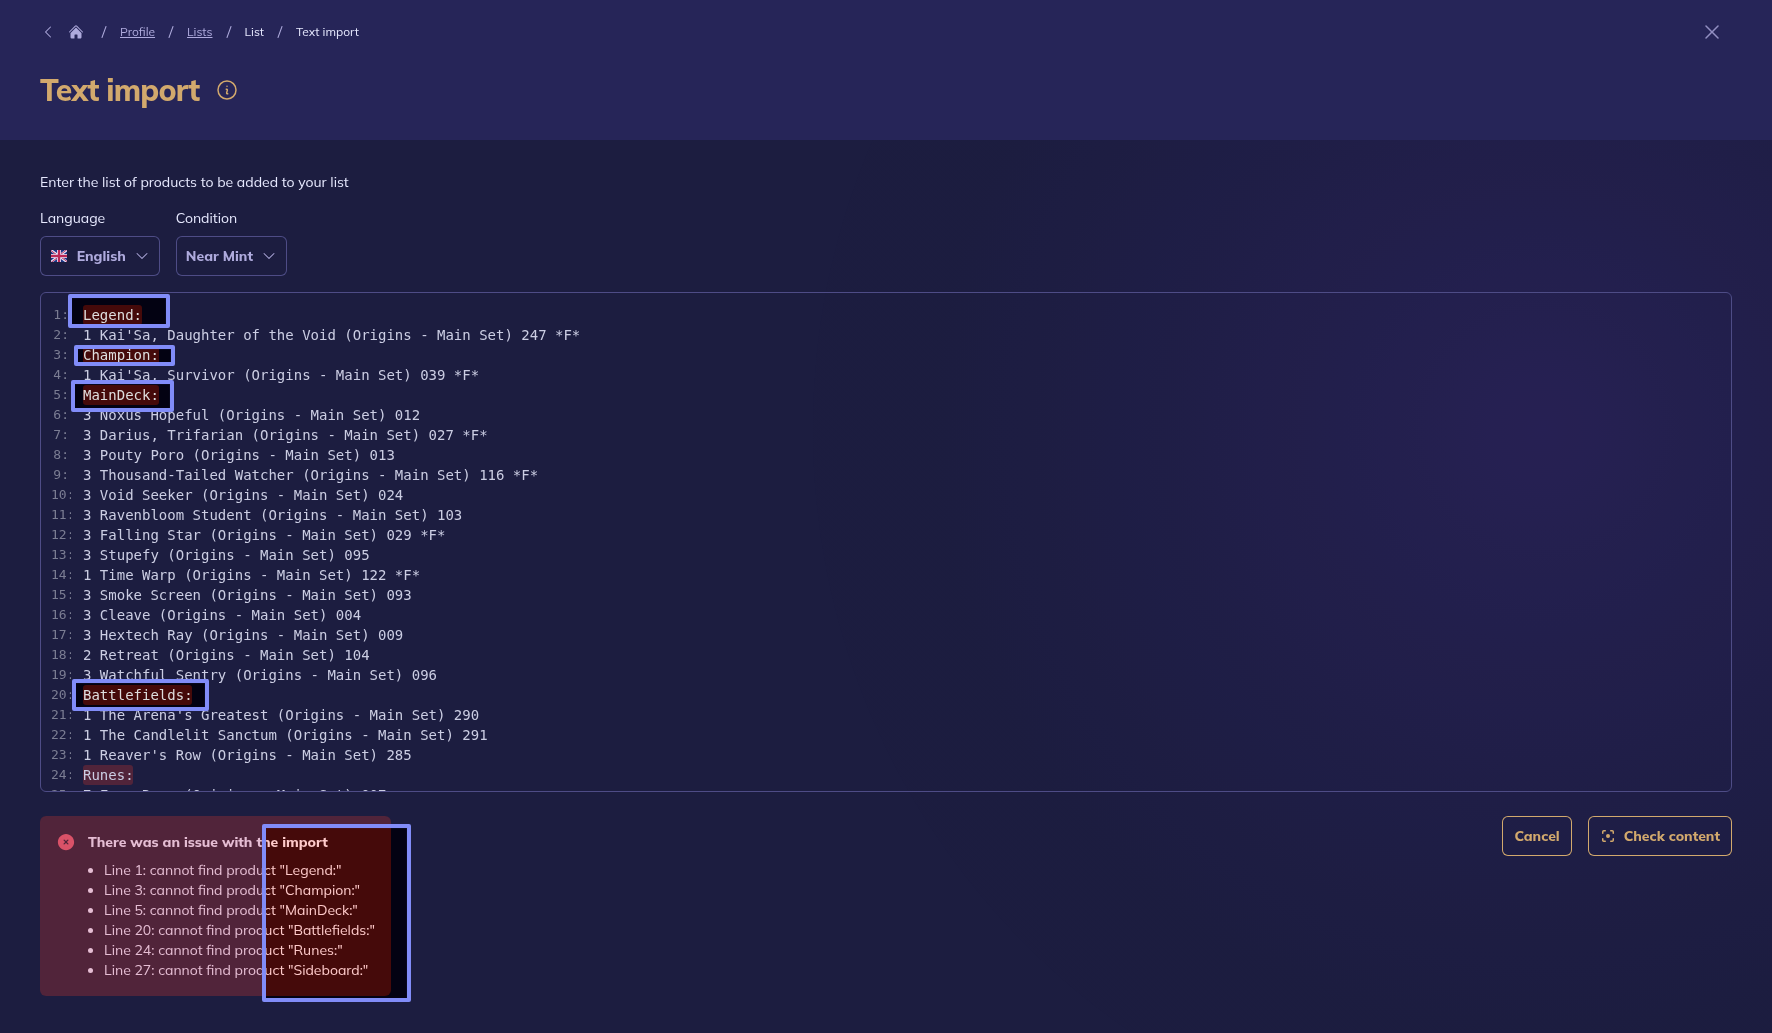Click the MainDeck: line in text area
Viewport: 1772px width, 1033px height.
(x=120, y=395)
